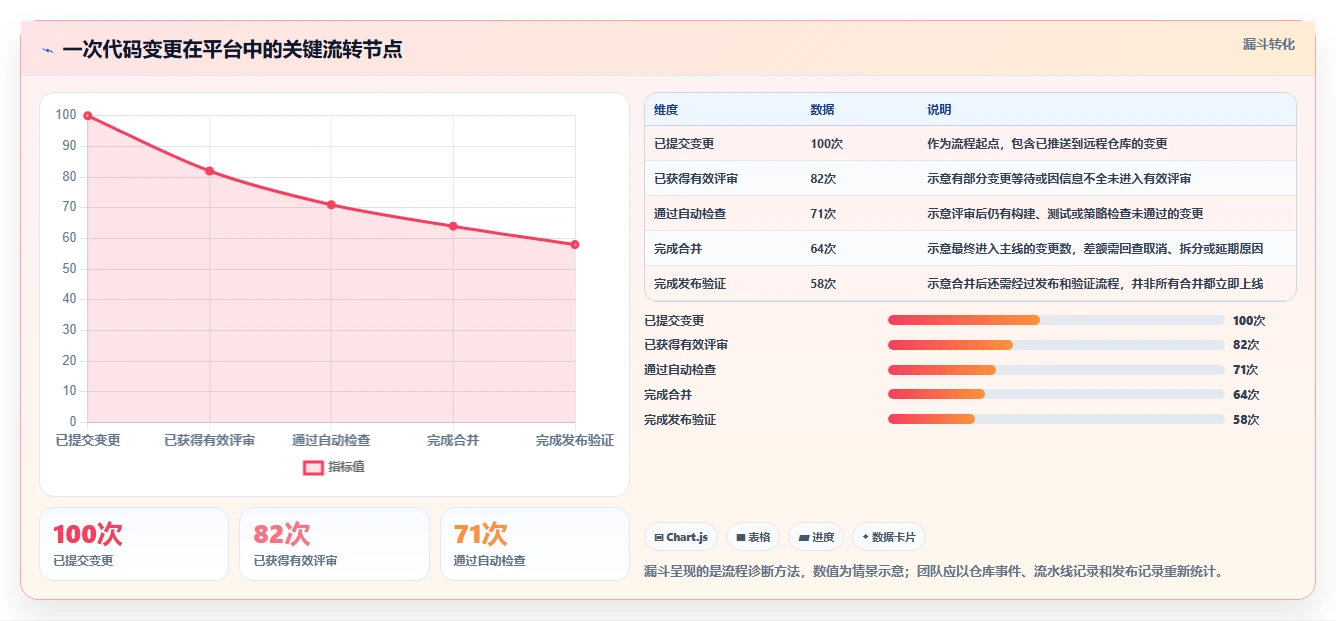This screenshot has width=1336, height=621.
Task: Click description about 构建、测试或策略检查
Action: (1065, 214)
